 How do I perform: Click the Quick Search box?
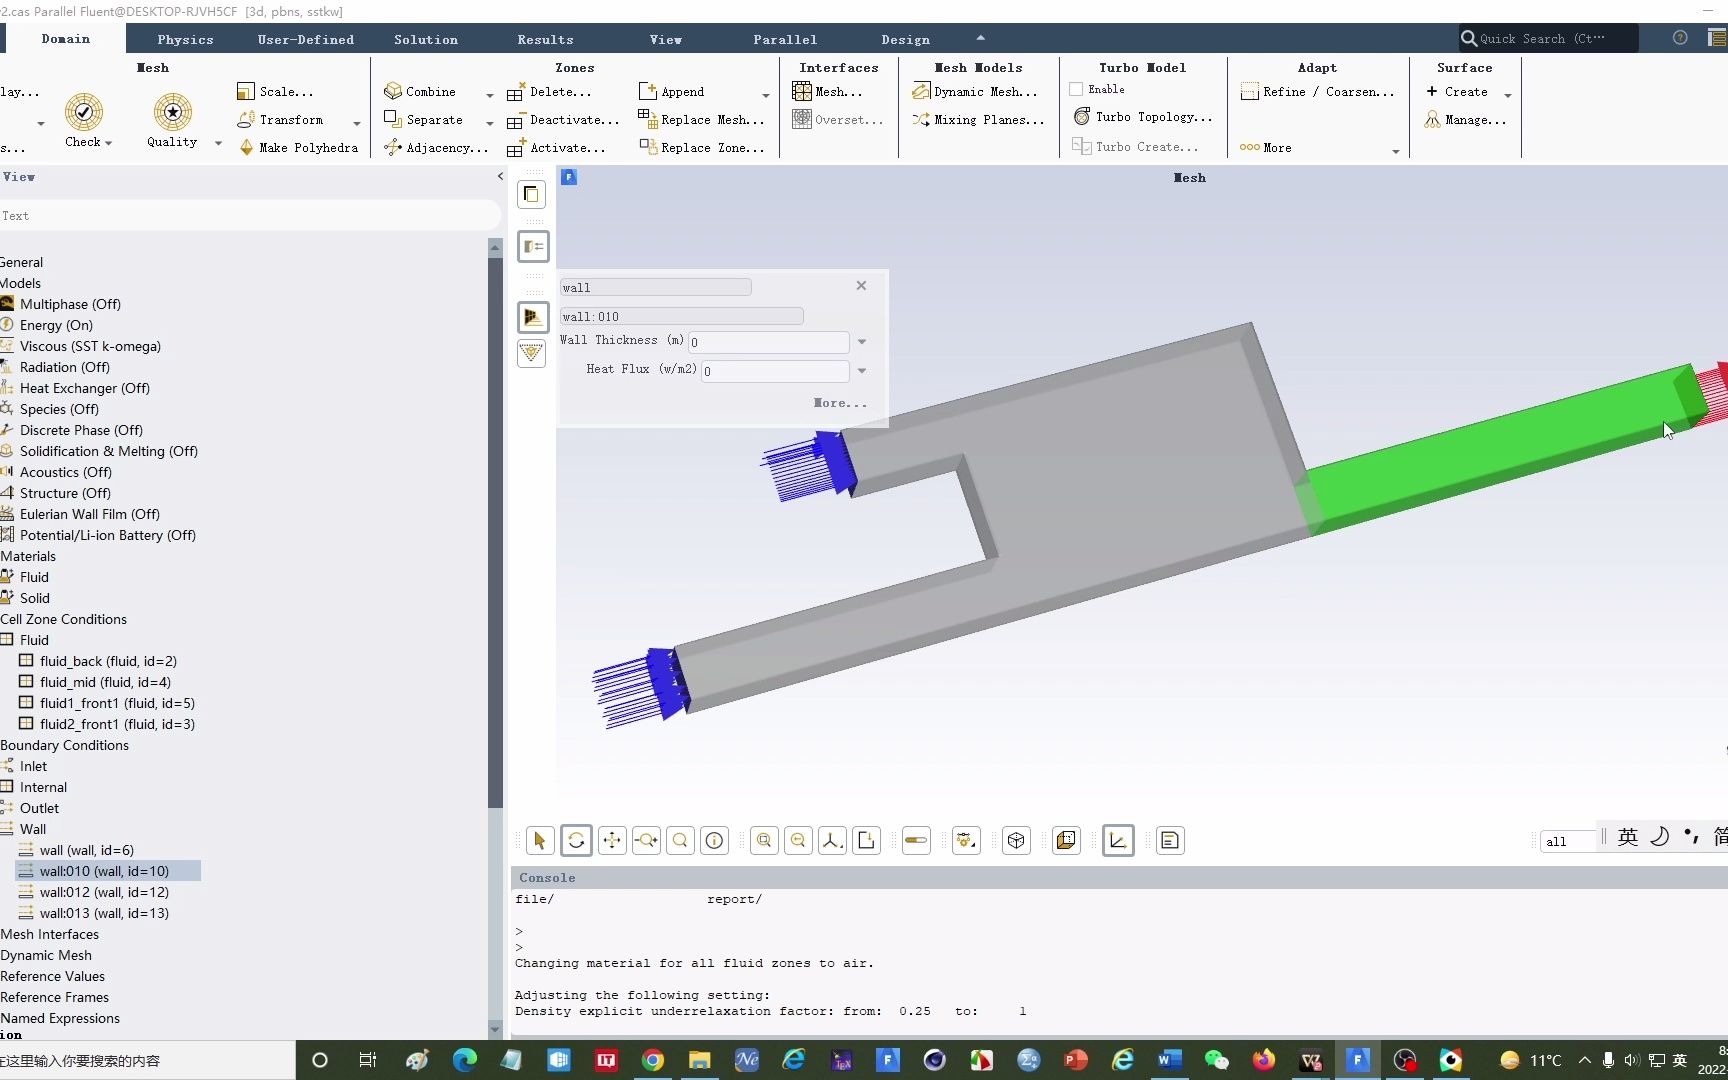tap(1548, 38)
